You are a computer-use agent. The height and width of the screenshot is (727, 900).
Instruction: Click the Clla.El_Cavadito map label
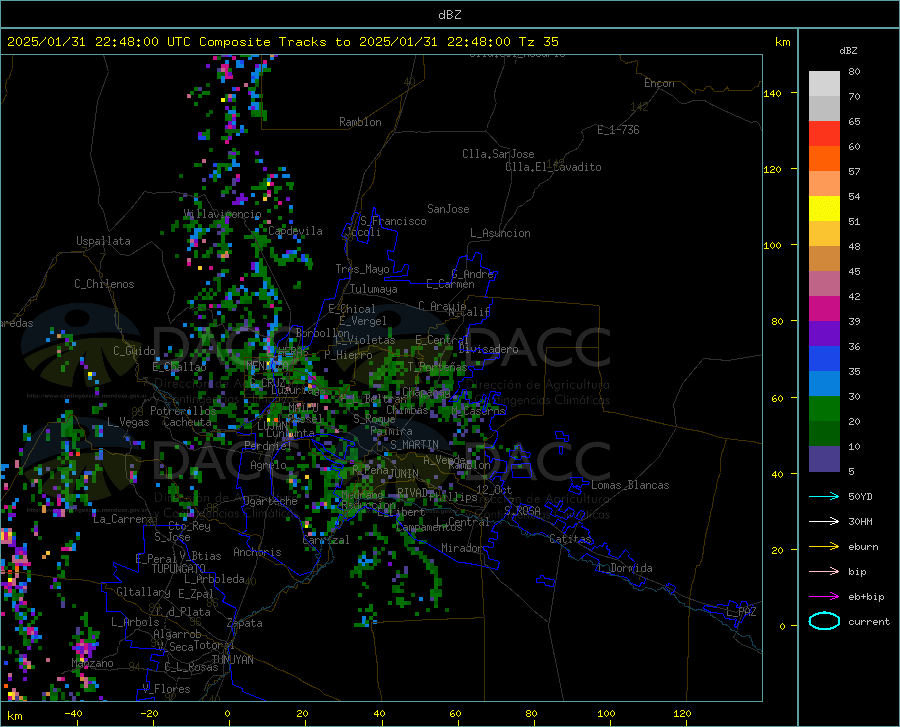[553, 167]
